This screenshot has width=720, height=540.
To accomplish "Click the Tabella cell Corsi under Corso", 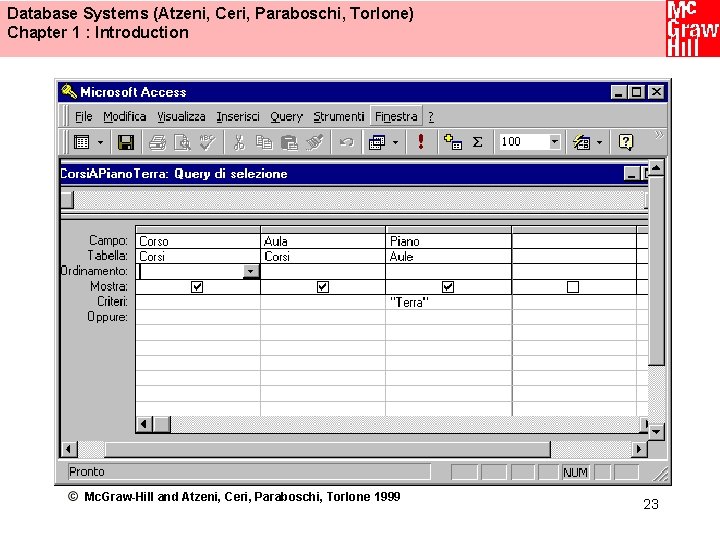I will coord(198,256).
